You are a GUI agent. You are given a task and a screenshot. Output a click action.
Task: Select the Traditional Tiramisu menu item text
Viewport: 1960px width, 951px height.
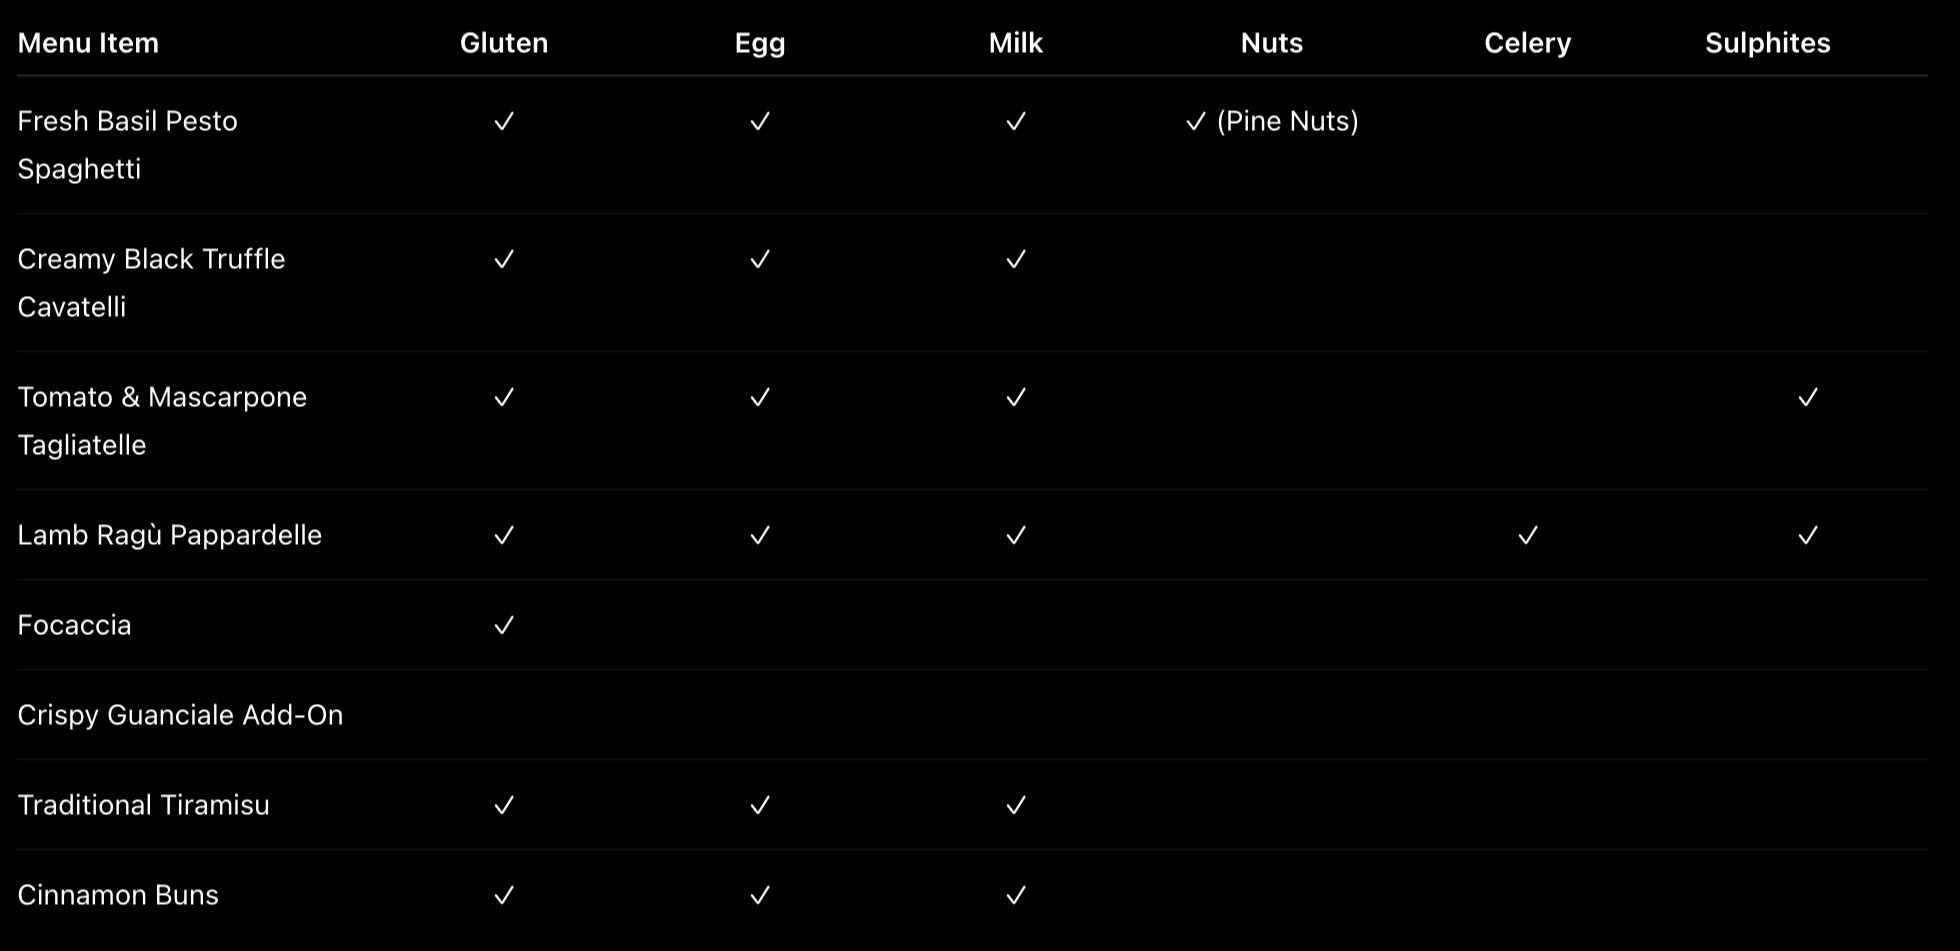coord(143,805)
